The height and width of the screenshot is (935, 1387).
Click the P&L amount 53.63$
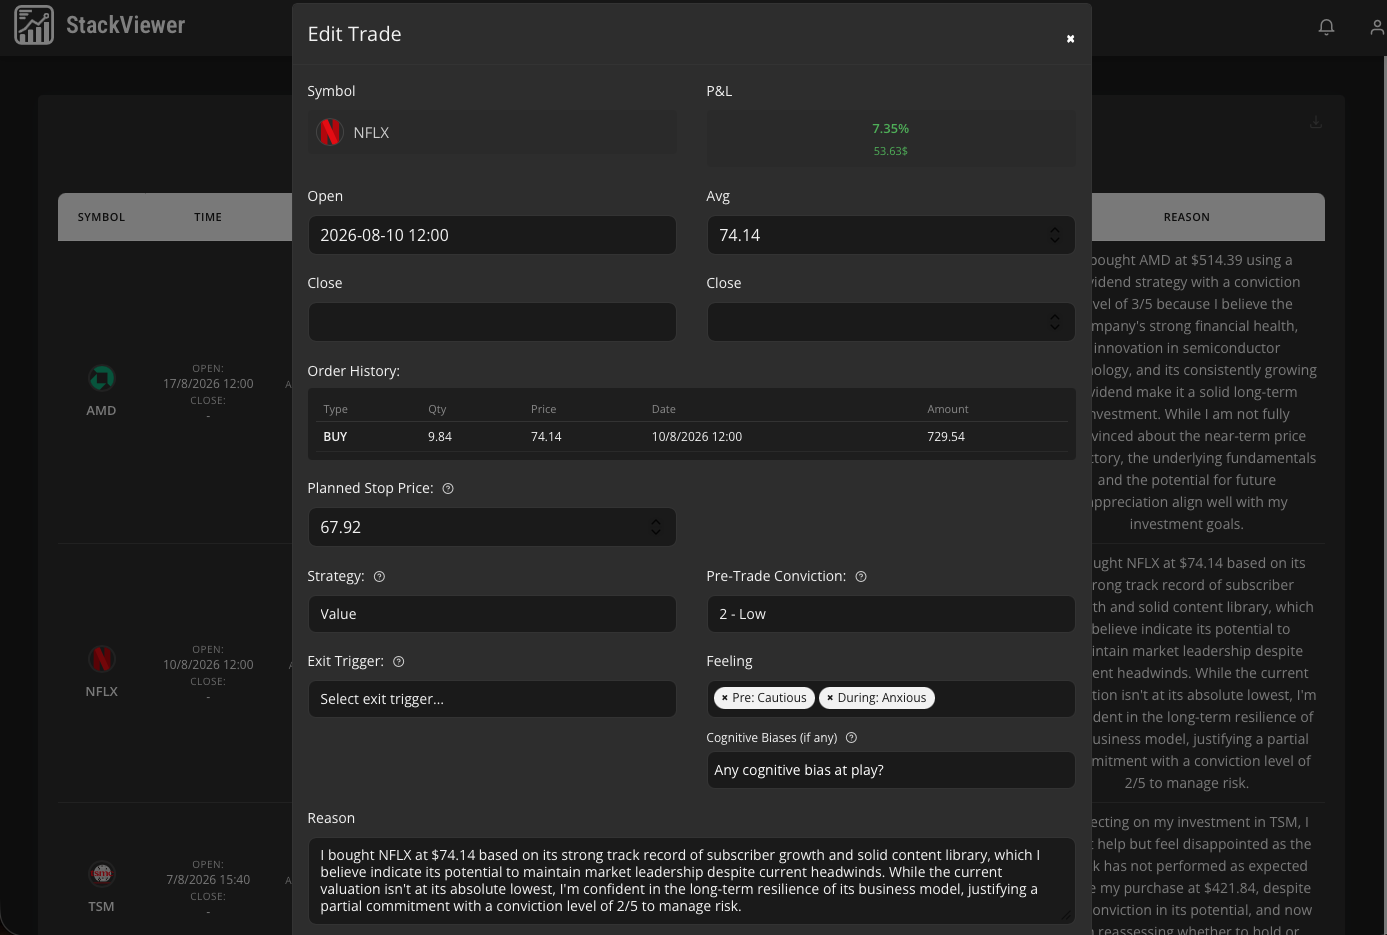890,151
